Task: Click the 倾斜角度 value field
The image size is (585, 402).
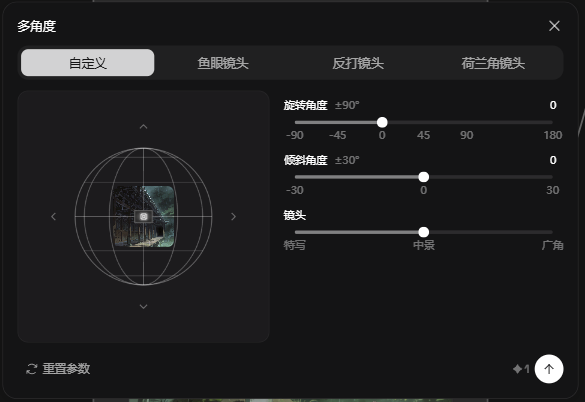Action: pyautogui.click(x=553, y=160)
